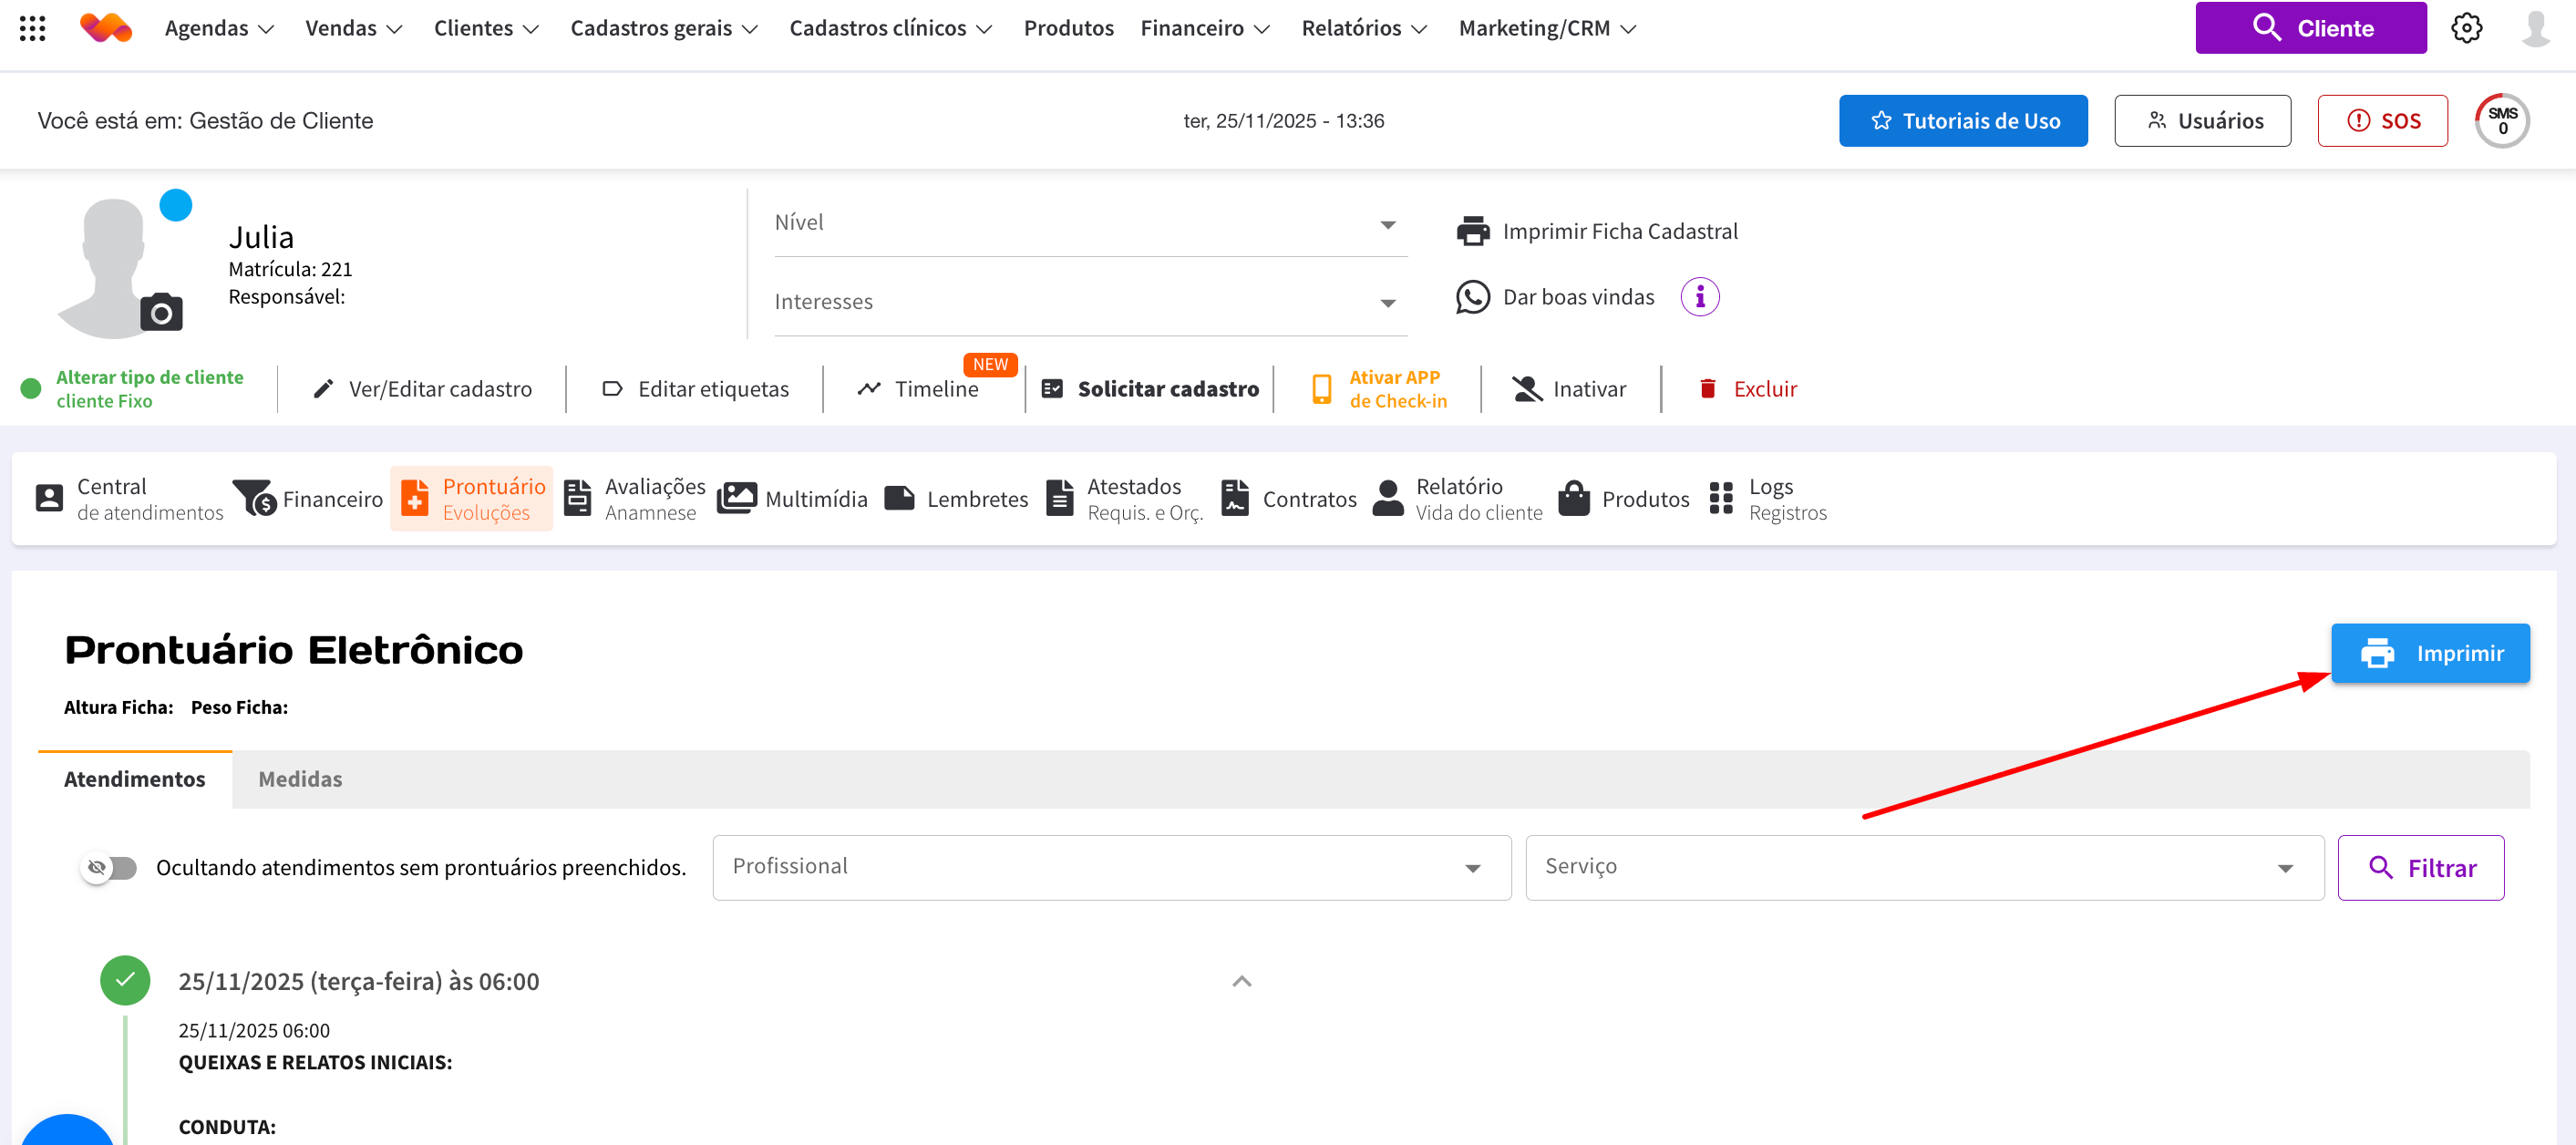Click the camera icon on profile photo
The width and height of the screenshot is (2576, 1145).
click(x=161, y=313)
